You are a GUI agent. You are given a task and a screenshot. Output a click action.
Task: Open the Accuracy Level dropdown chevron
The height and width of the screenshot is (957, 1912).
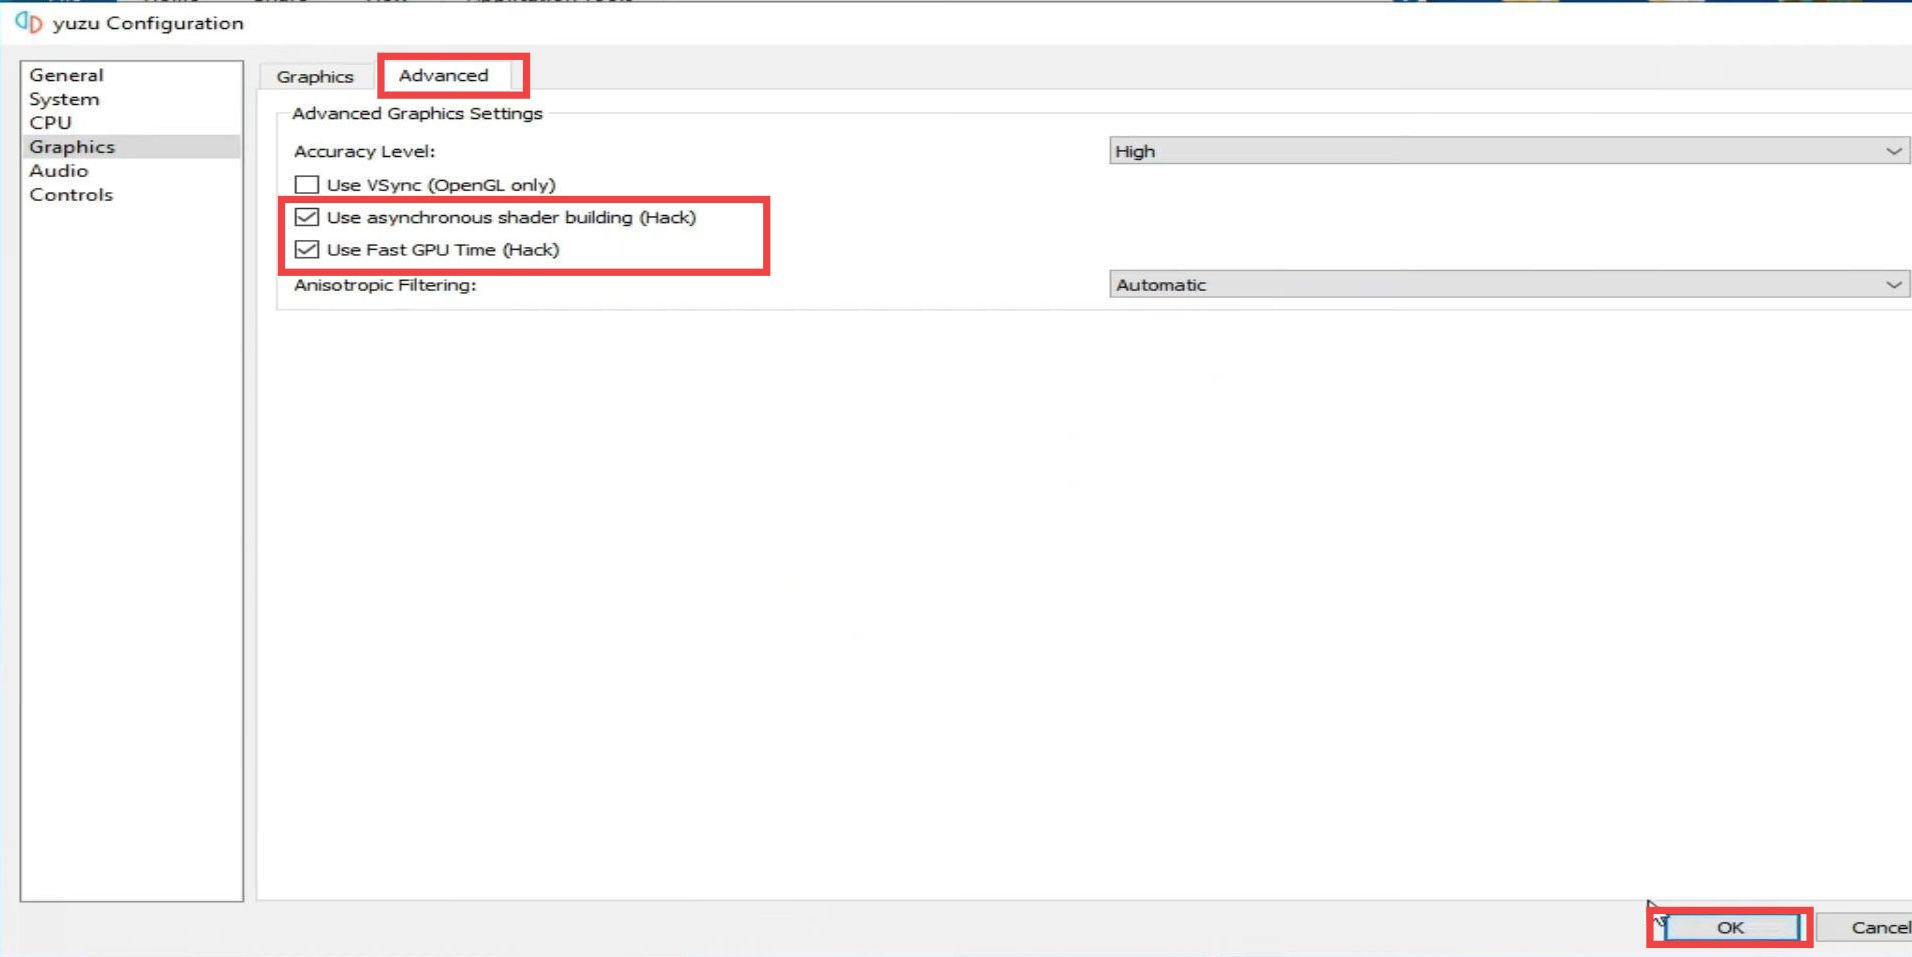(1895, 151)
